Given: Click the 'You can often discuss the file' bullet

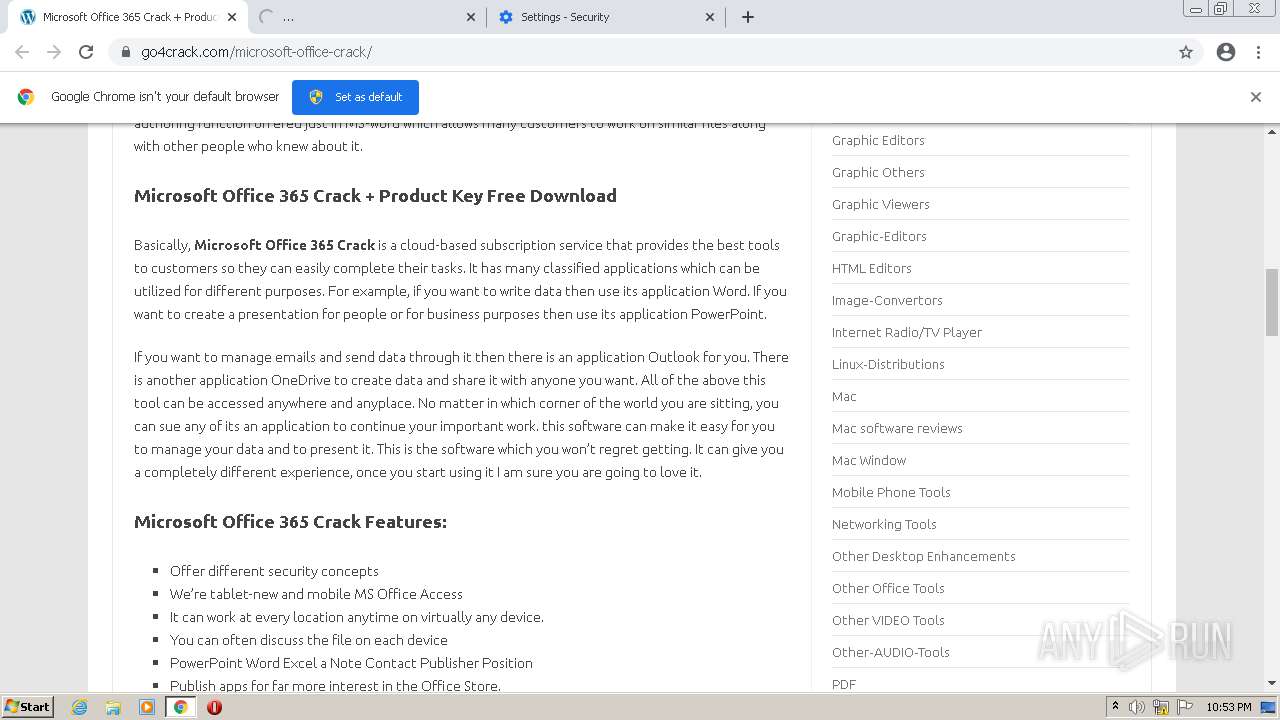Looking at the screenshot, I should 309,640.
